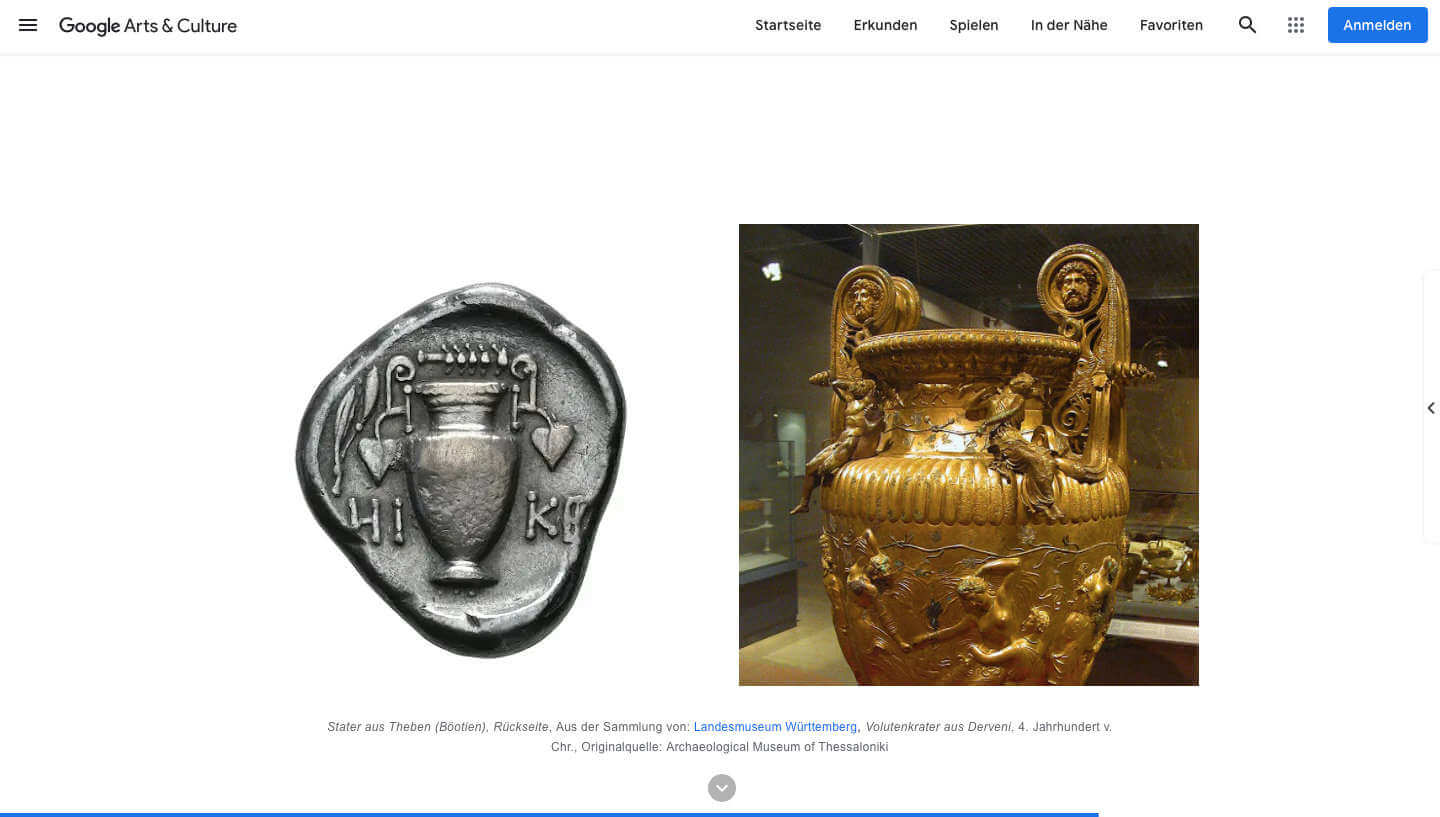
Task: Expand the side panel left chevron
Action: (1431, 408)
